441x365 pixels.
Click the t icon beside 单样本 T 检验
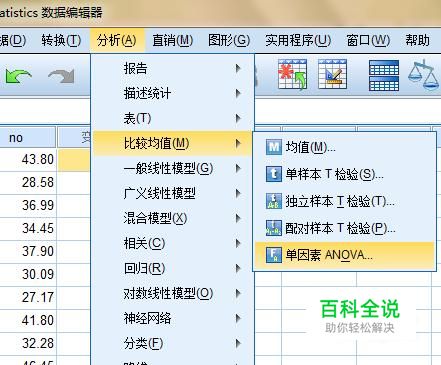click(x=274, y=174)
